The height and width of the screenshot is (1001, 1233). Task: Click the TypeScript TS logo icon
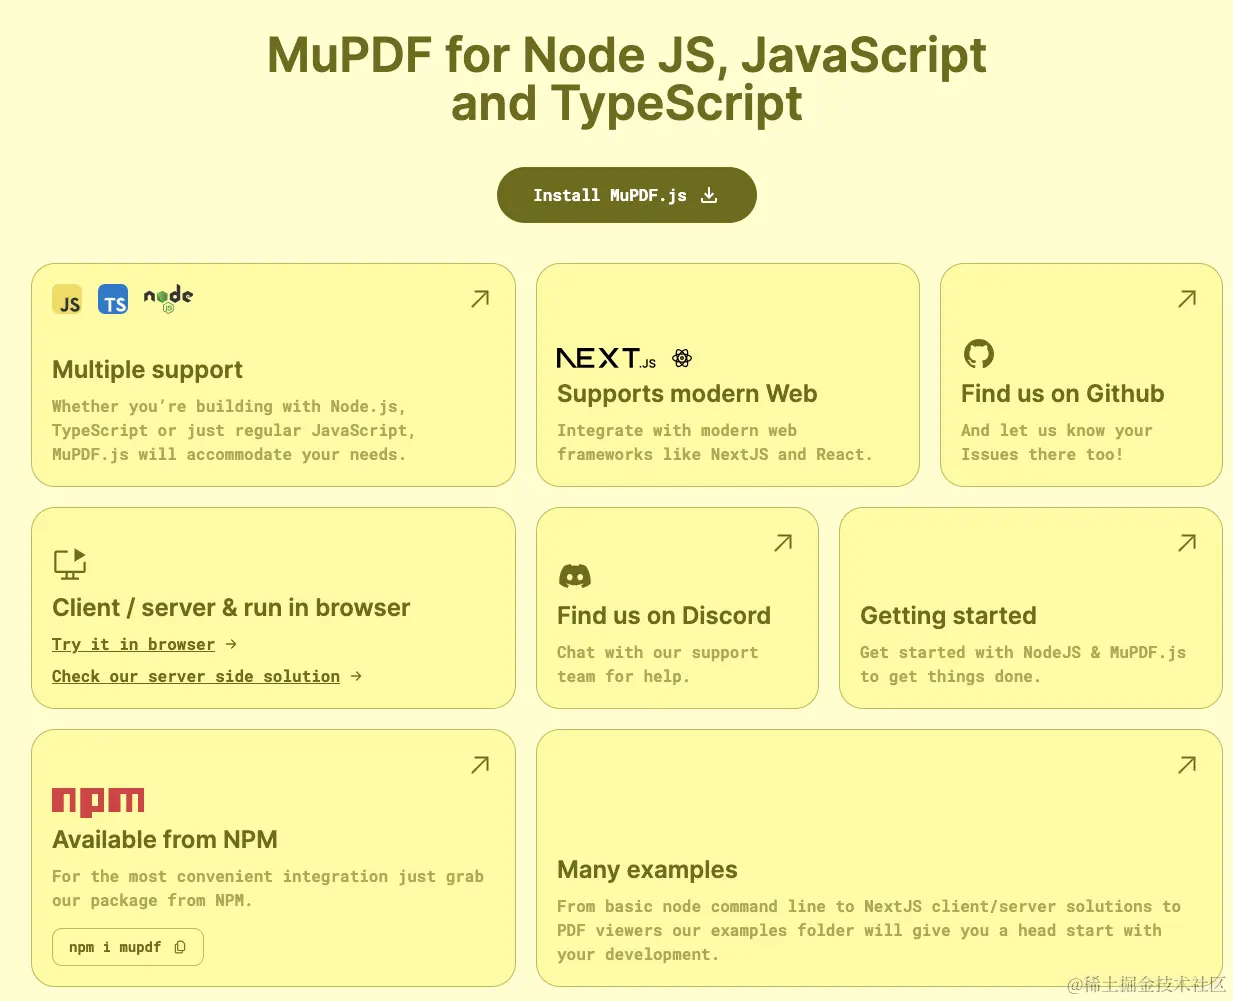(x=113, y=300)
